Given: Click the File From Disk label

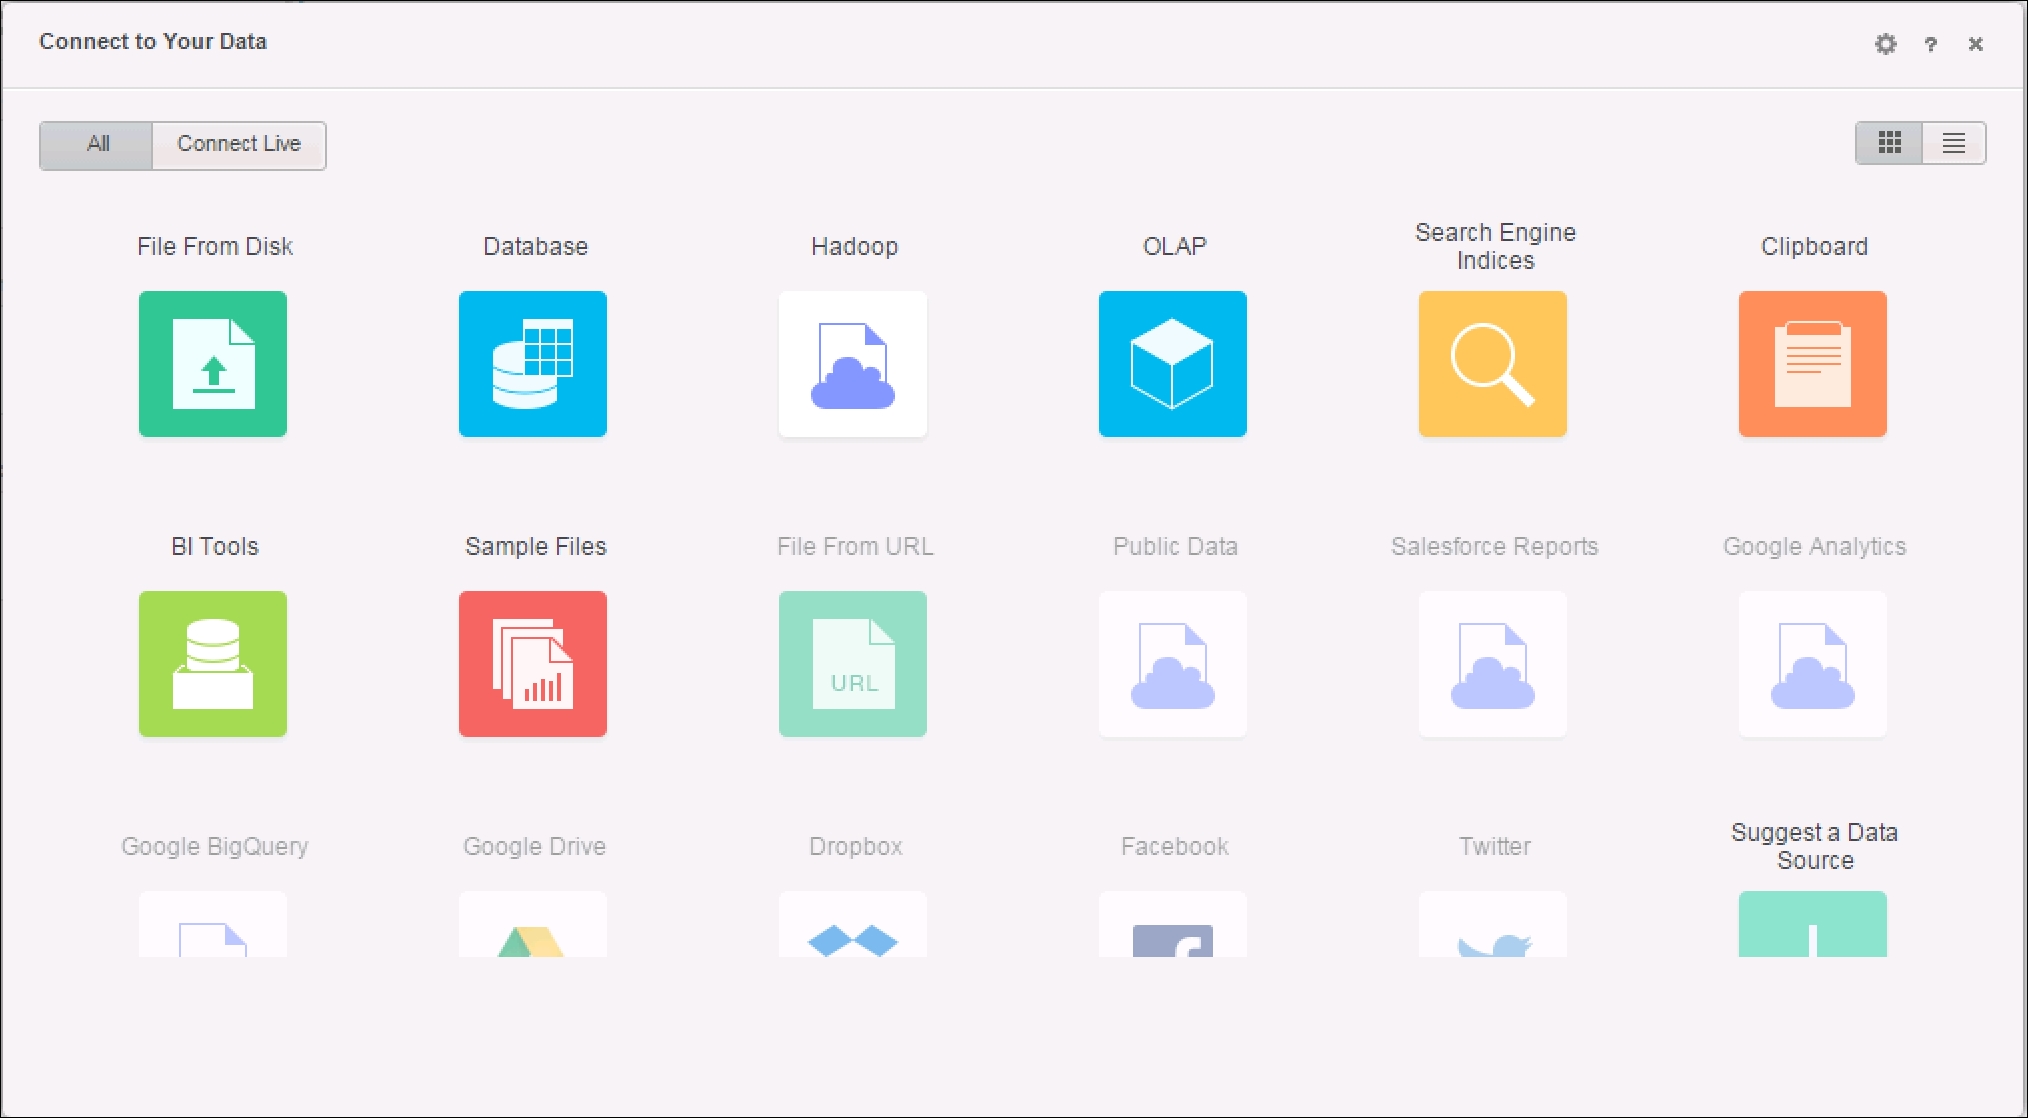Looking at the screenshot, I should click(215, 247).
